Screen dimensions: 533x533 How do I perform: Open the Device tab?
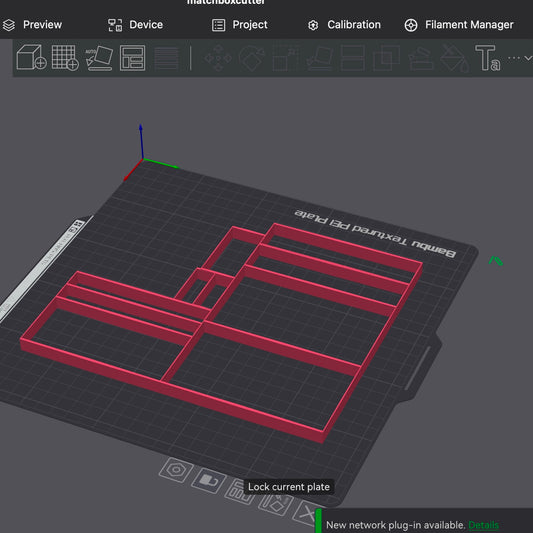click(135, 25)
